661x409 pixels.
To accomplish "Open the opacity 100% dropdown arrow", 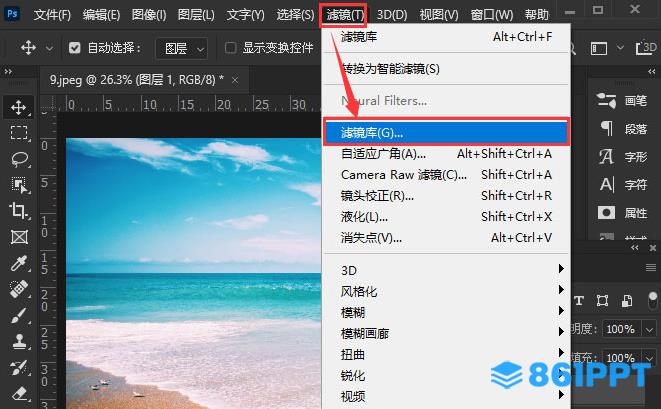I will 649,329.
